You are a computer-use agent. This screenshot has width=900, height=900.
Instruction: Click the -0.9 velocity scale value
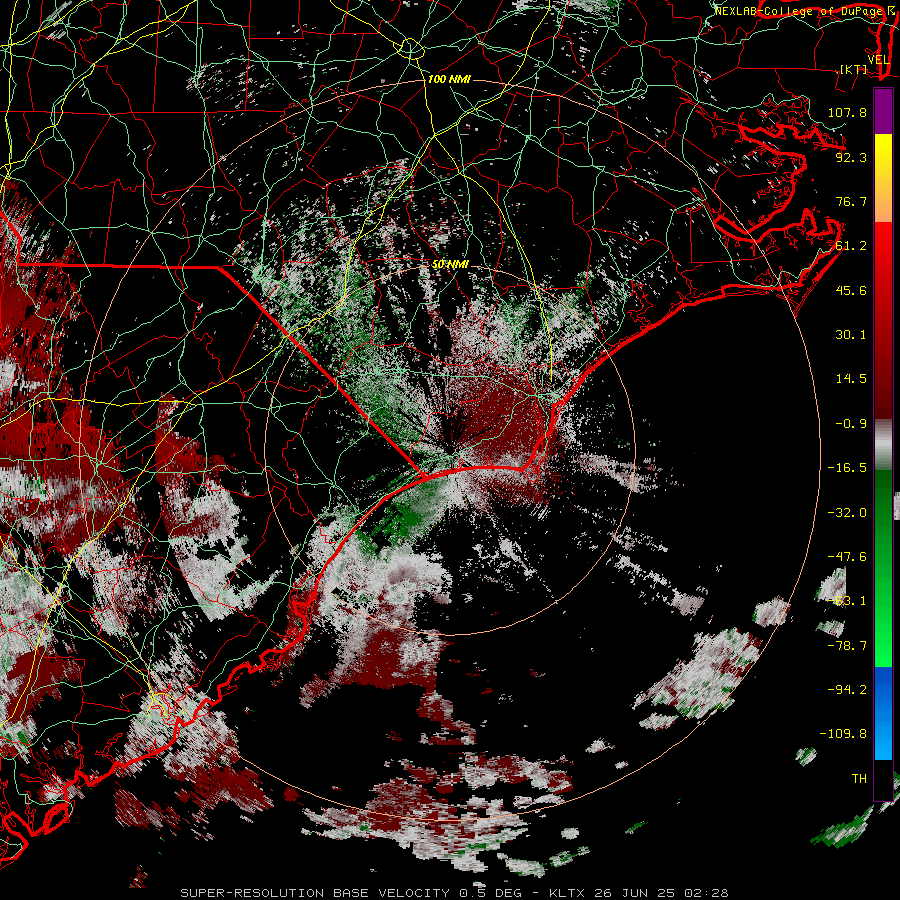[x=851, y=424]
